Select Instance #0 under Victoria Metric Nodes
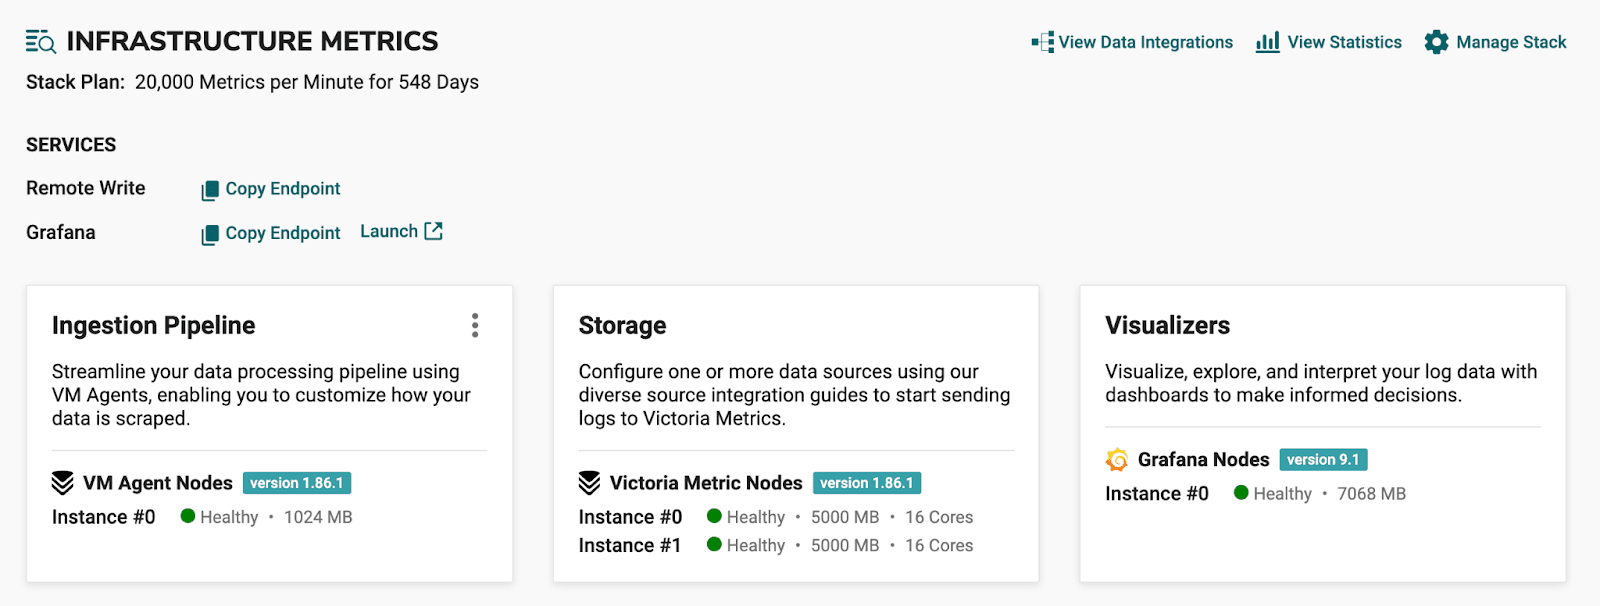 pyautogui.click(x=630, y=517)
